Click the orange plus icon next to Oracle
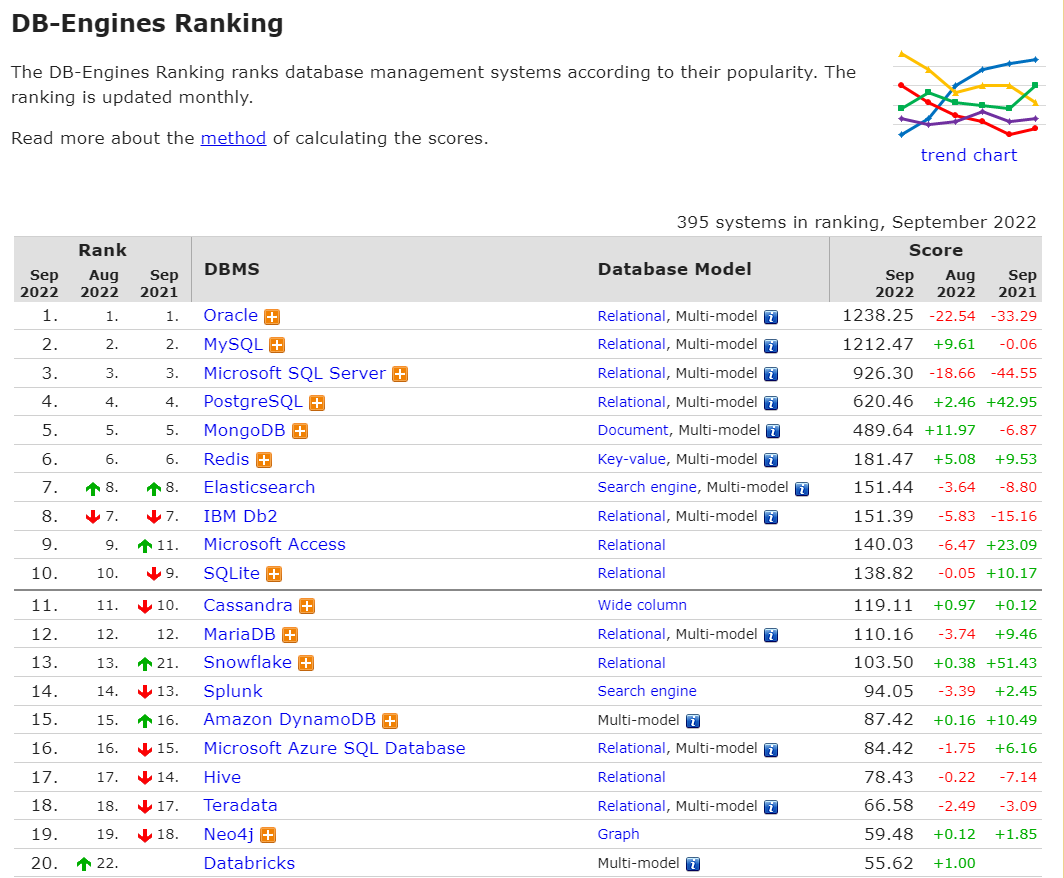Image resolution: width=1064 pixels, height=878 pixels. (x=272, y=317)
